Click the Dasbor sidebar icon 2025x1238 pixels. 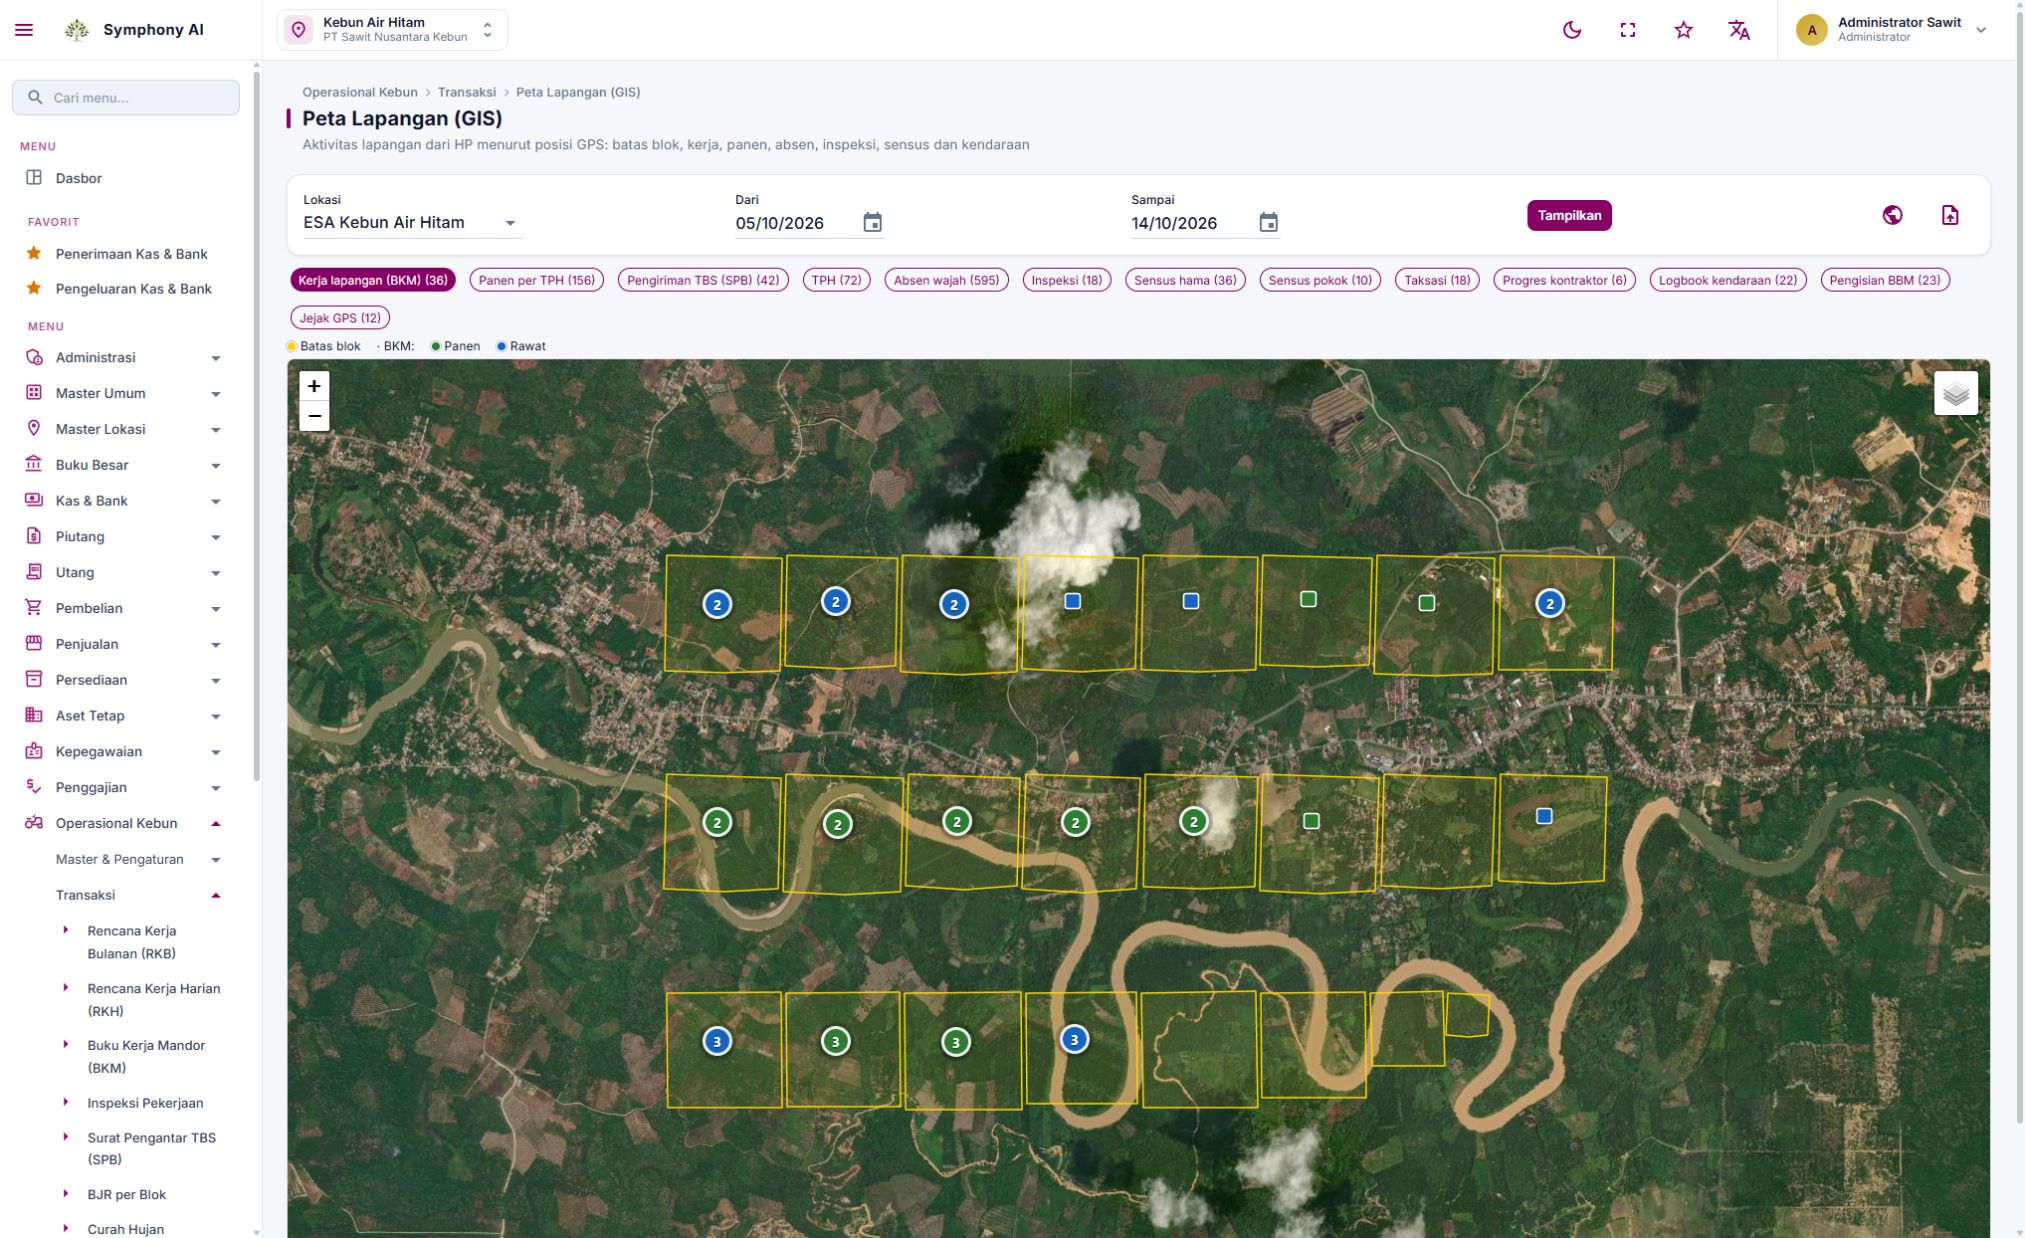click(34, 178)
